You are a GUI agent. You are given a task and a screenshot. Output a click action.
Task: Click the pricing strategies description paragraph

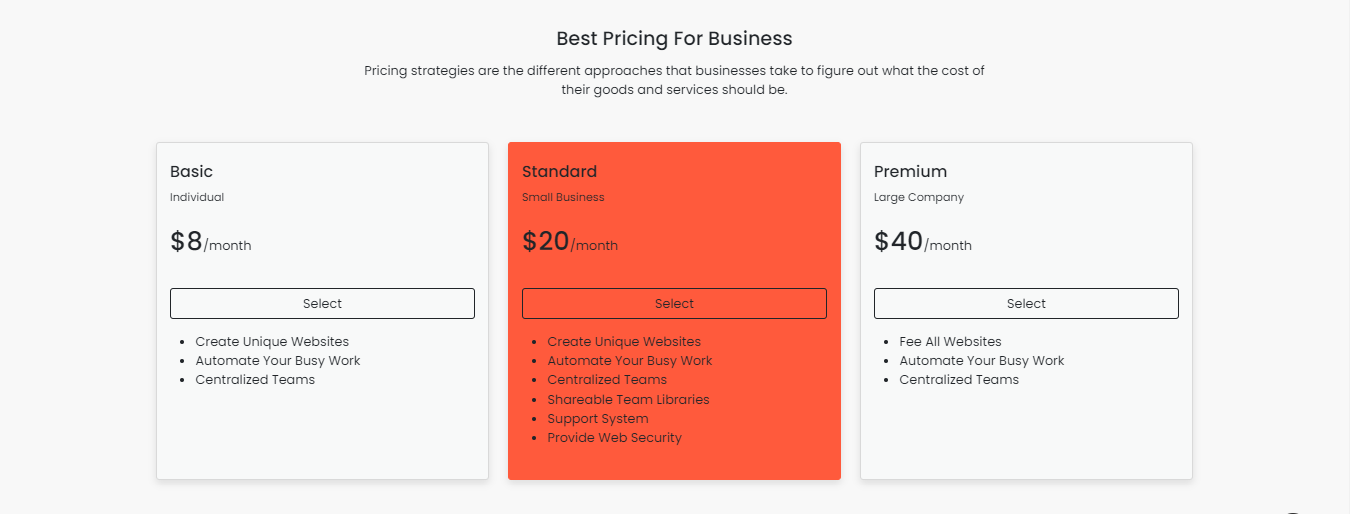[x=674, y=80]
